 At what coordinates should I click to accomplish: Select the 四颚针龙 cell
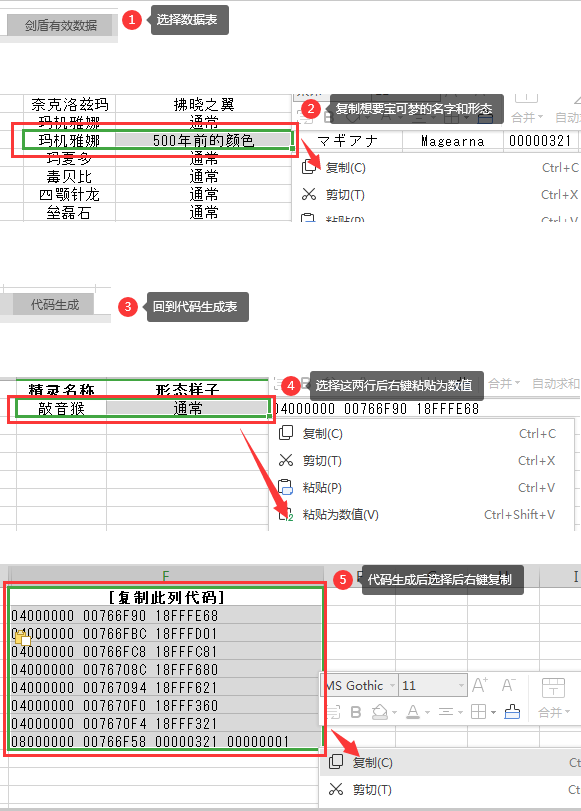[69, 194]
